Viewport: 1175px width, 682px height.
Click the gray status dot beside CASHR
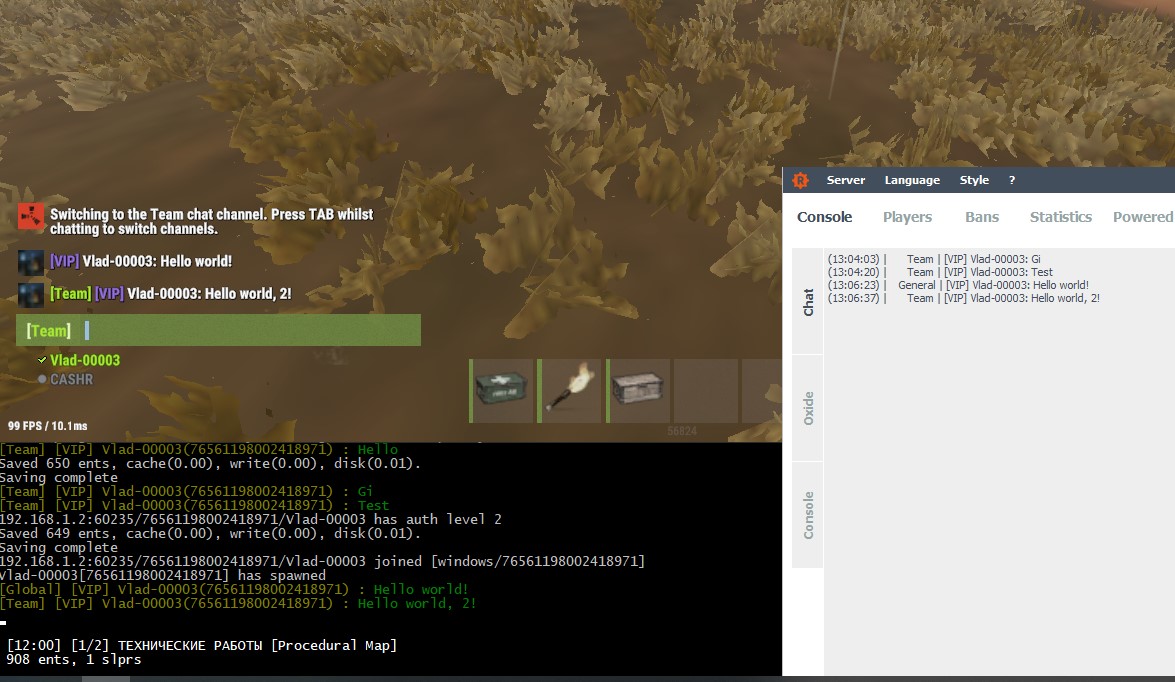pos(42,380)
